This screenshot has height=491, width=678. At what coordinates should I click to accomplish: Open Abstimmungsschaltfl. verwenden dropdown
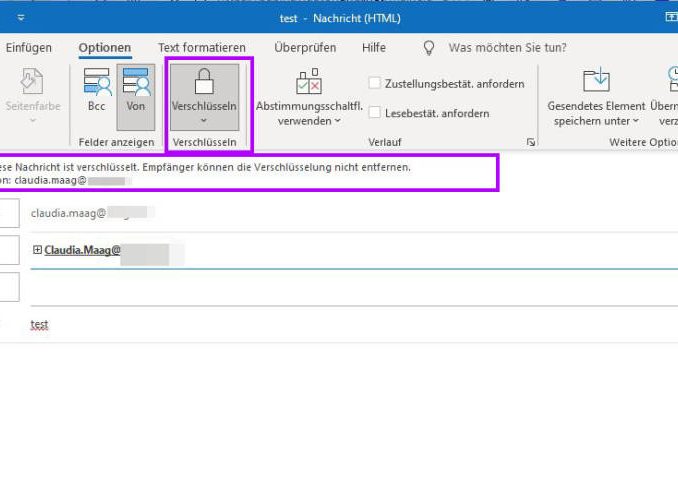click(337, 121)
